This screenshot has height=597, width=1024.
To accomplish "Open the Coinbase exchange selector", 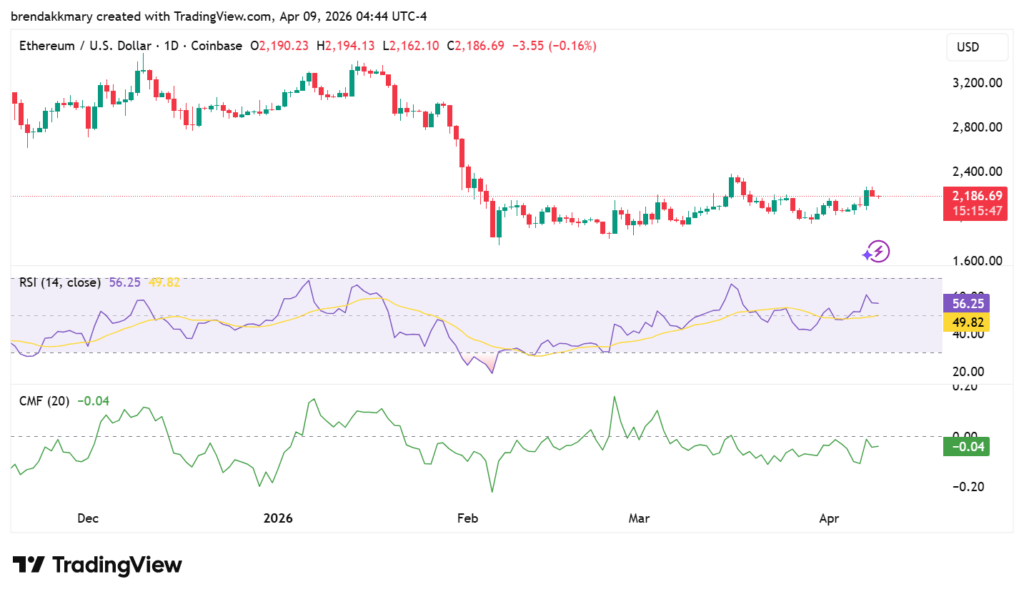I will point(216,45).
